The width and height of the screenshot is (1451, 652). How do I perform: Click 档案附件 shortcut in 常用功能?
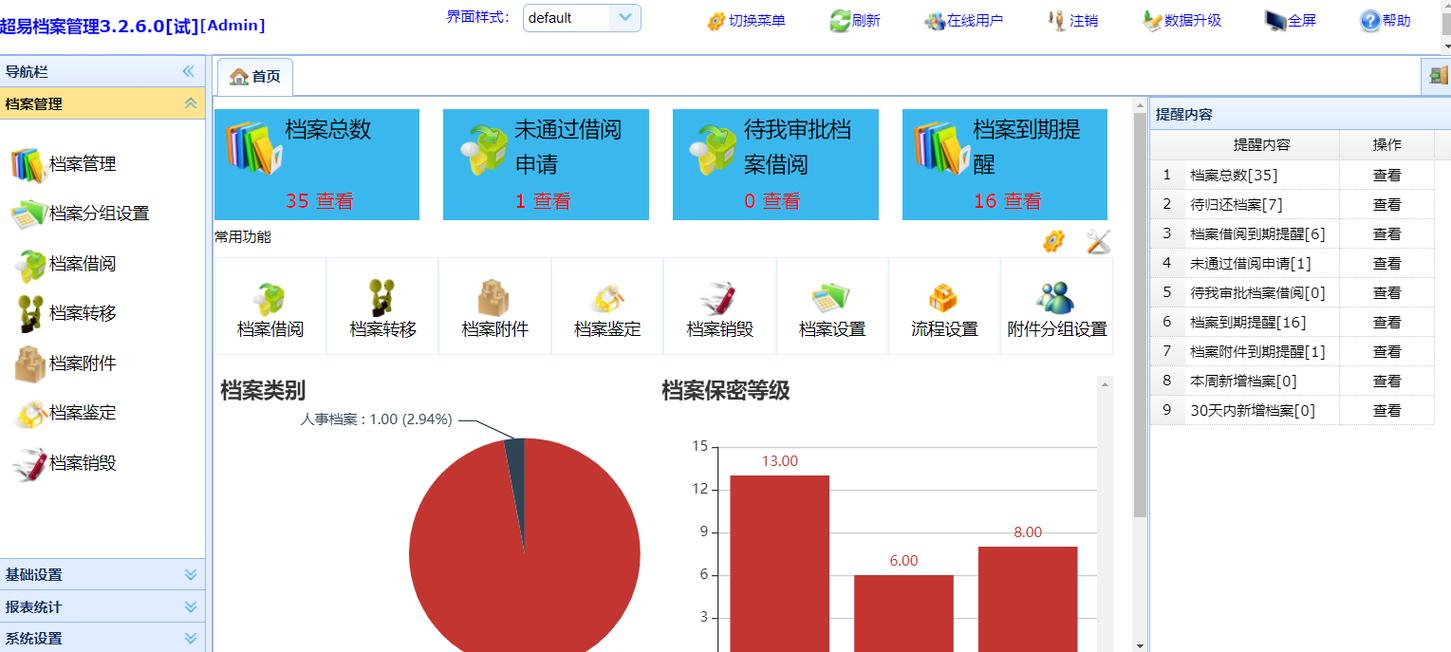495,308
